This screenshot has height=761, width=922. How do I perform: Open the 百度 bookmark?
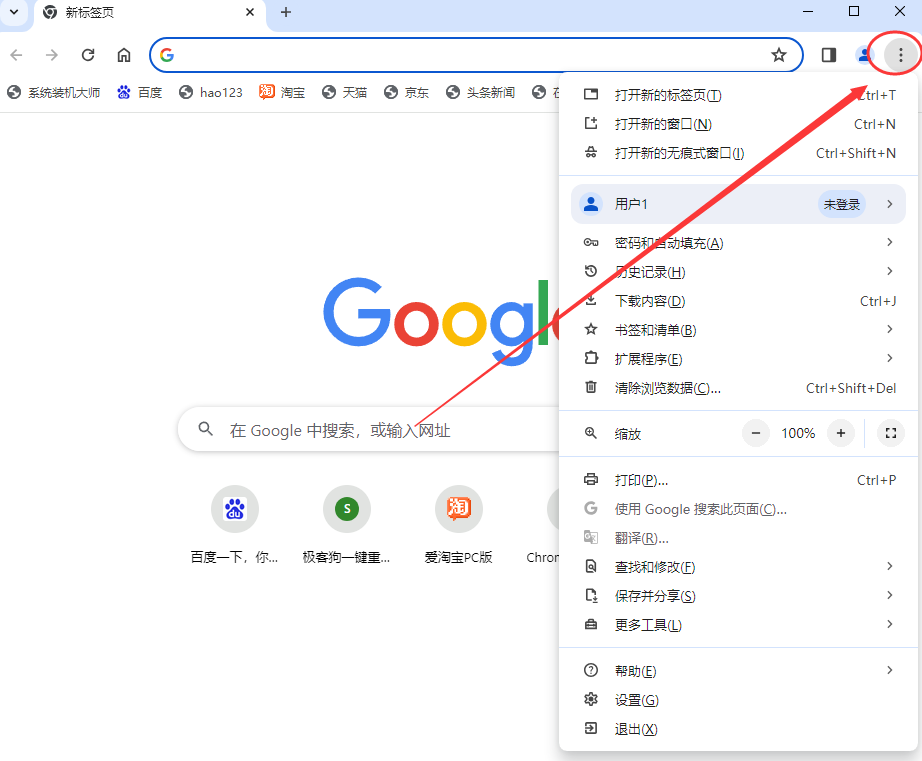tap(139, 92)
